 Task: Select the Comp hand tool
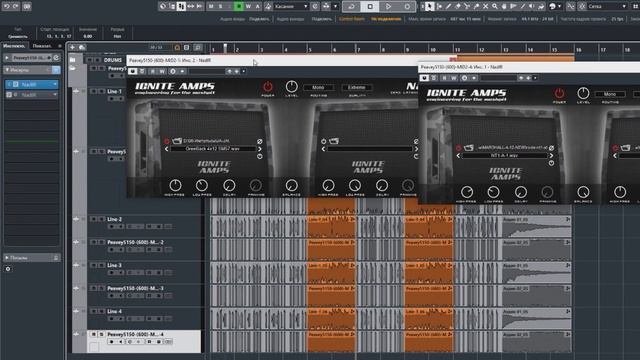[x=504, y=6]
